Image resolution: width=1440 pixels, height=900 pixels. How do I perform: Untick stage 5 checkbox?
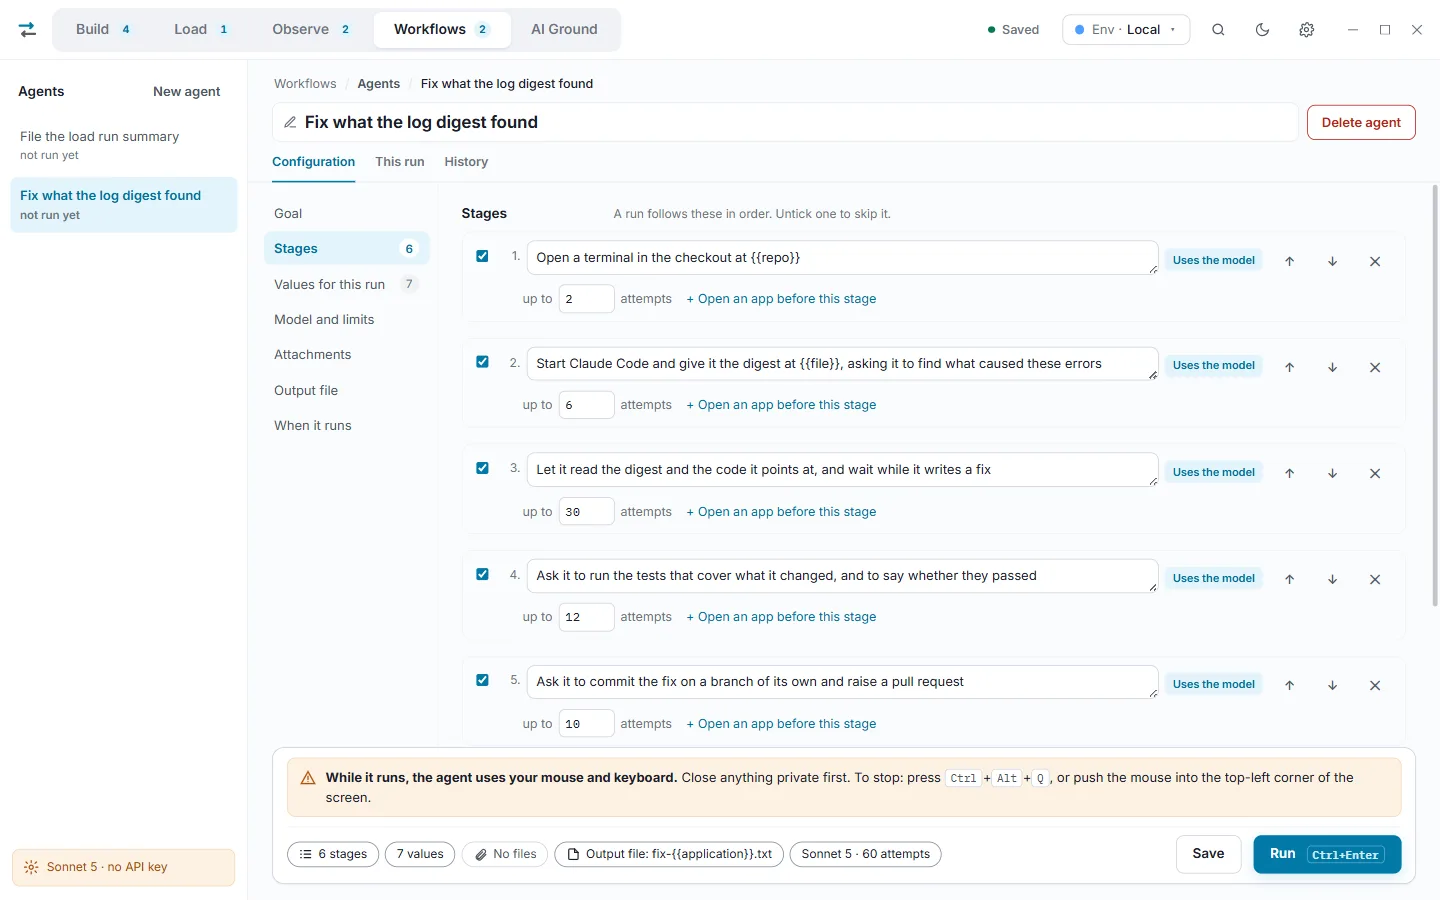coord(482,680)
